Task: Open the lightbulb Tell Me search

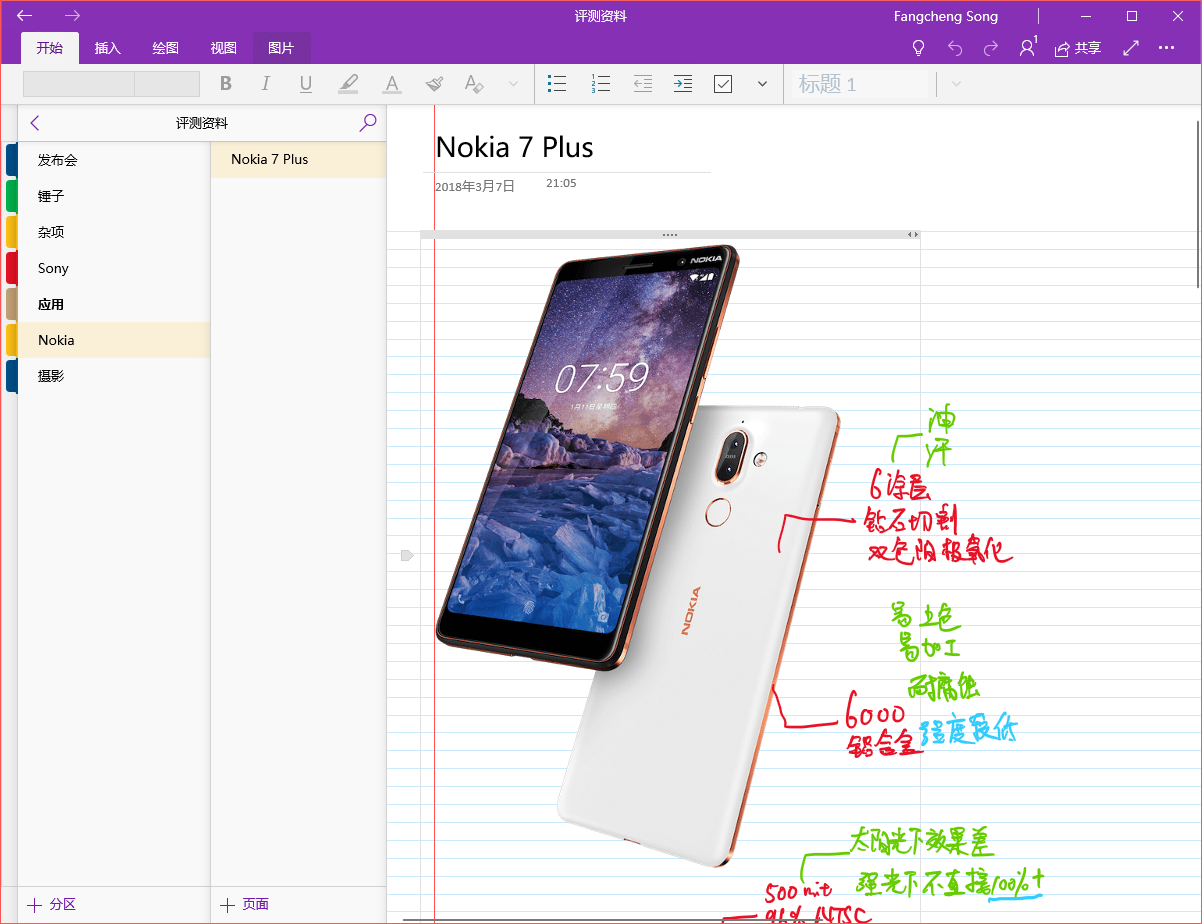Action: [x=919, y=48]
